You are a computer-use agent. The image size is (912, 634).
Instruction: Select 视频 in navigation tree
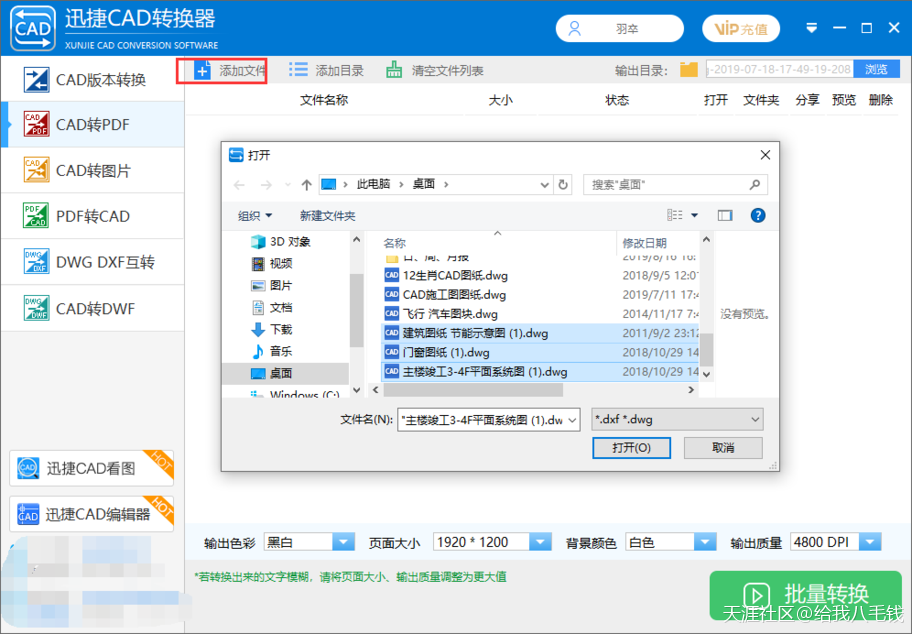tap(272, 263)
